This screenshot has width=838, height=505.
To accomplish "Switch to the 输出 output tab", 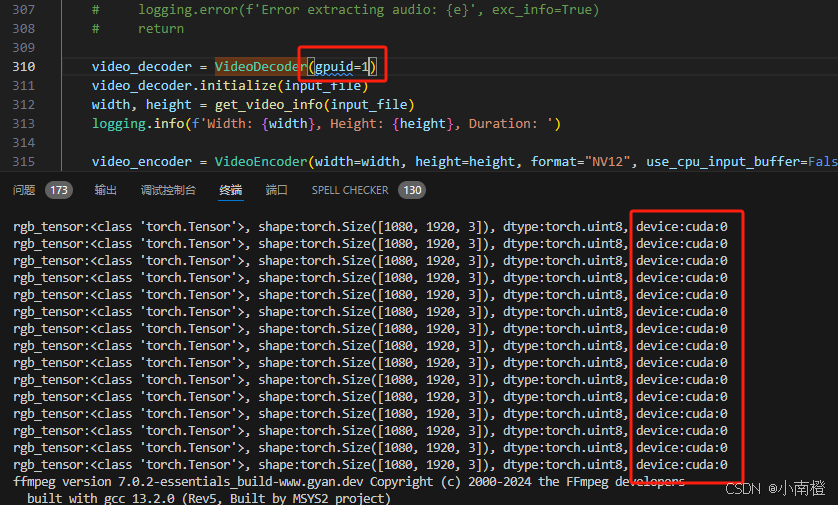I will [105, 190].
